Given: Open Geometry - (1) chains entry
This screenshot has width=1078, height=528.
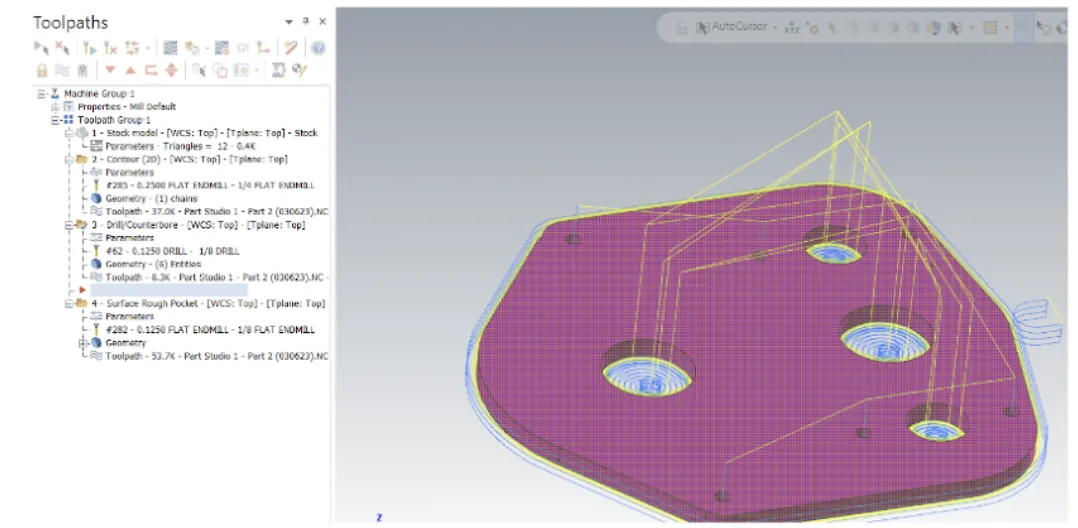Looking at the screenshot, I should click(151, 199).
